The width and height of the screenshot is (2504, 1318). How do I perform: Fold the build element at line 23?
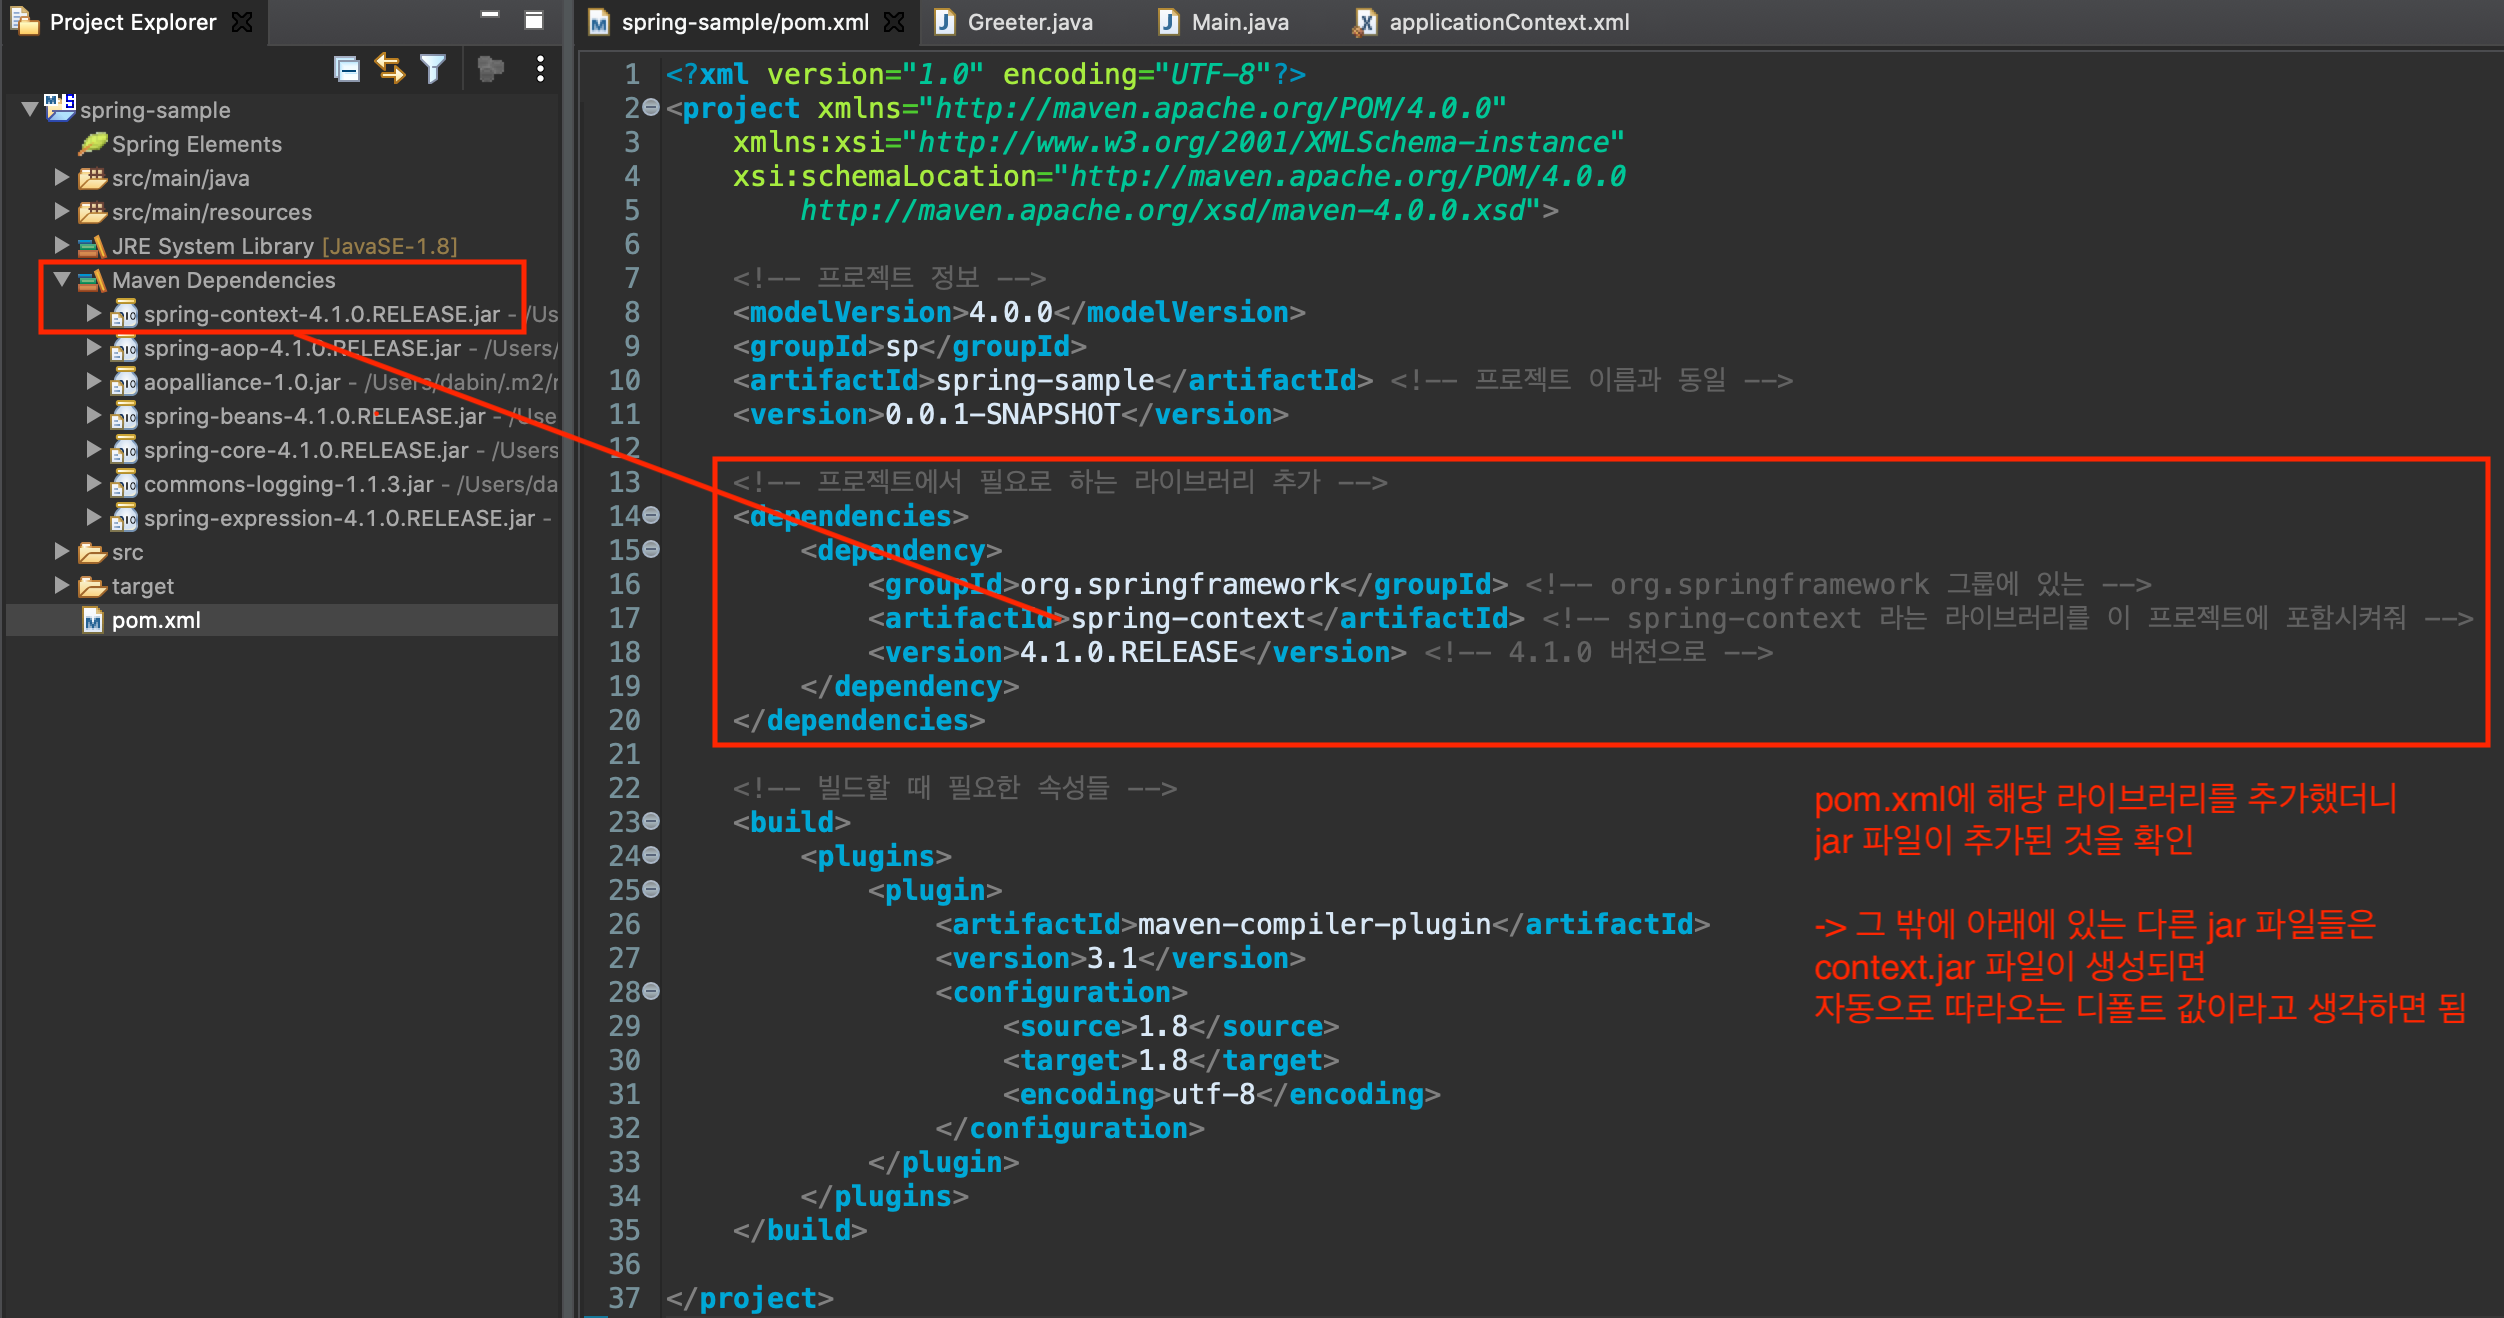651,821
